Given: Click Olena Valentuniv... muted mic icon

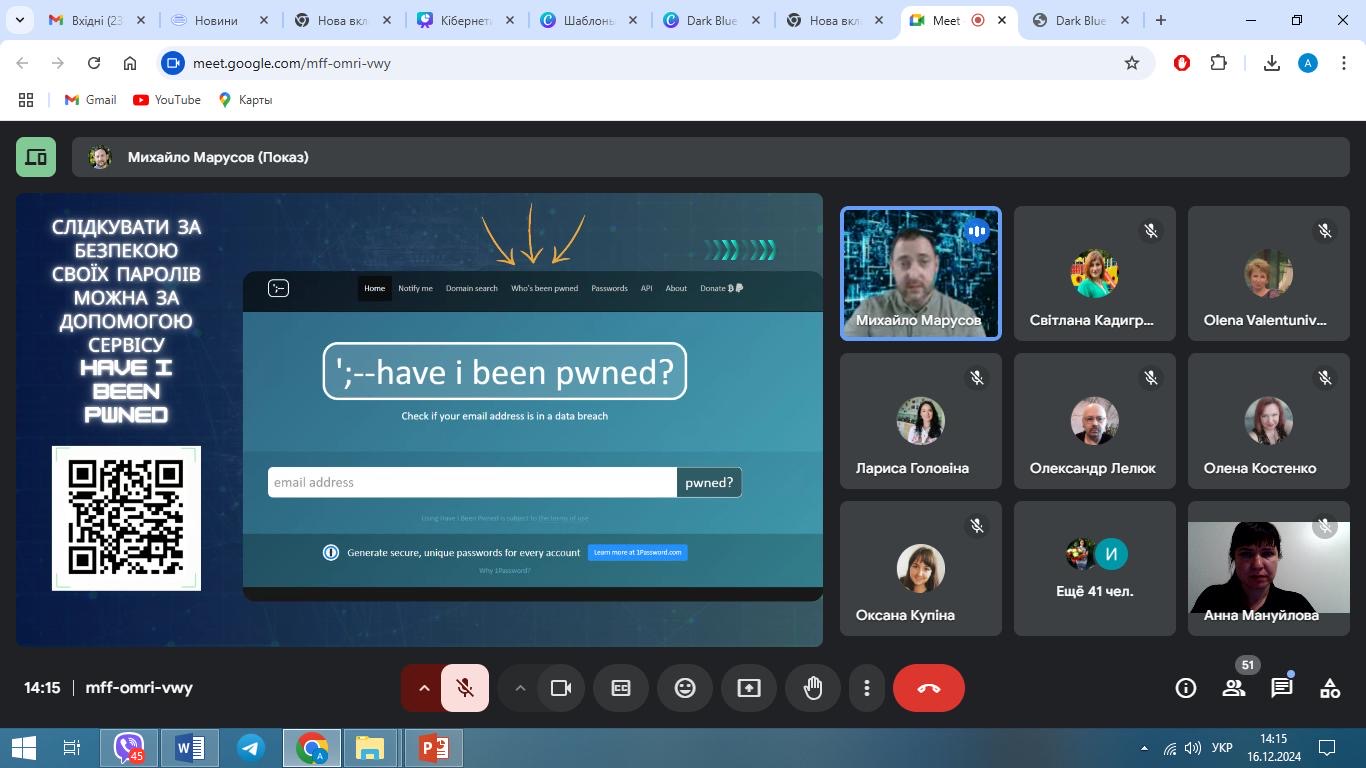Looking at the screenshot, I should click(1325, 231).
